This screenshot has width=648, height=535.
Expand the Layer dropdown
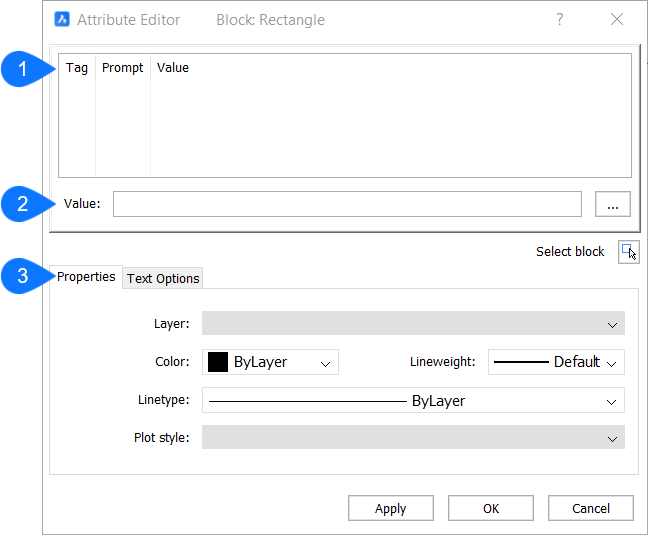(413, 324)
